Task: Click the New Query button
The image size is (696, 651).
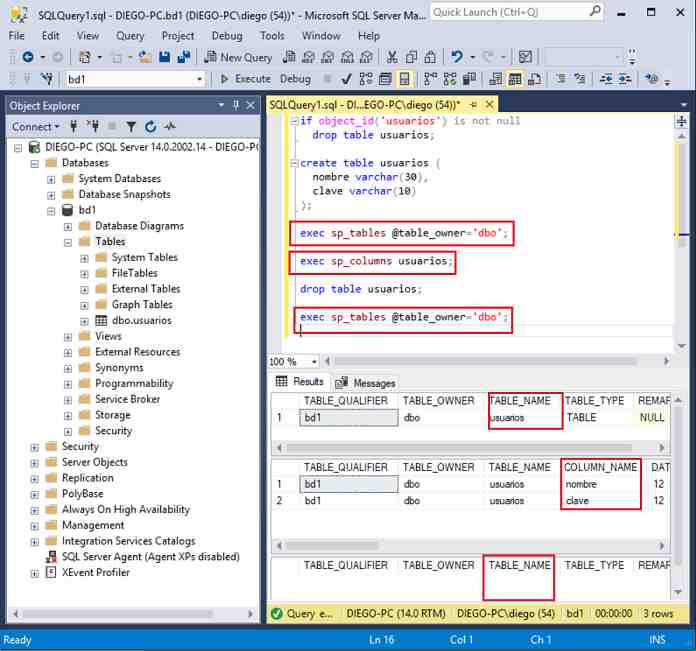Action: click(238, 57)
